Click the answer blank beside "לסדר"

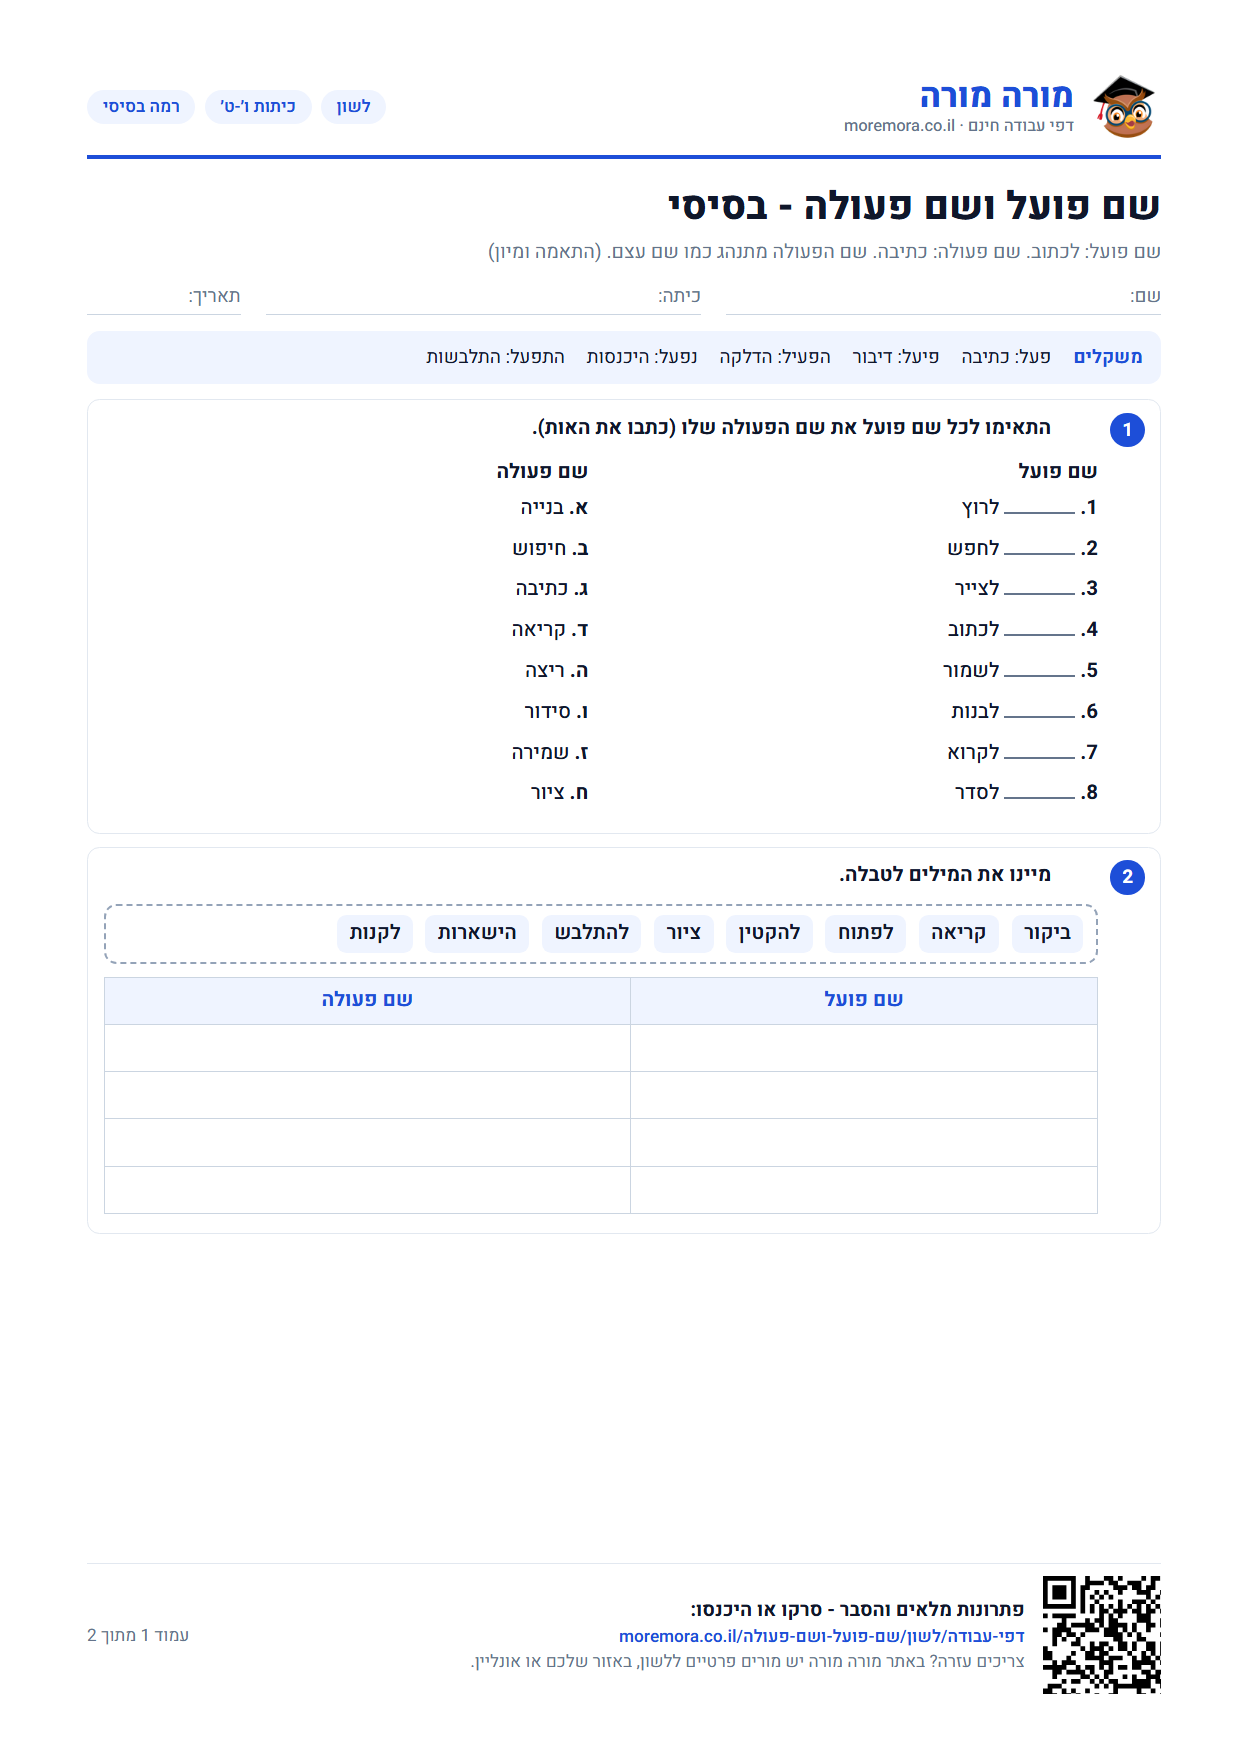coord(1039,794)
